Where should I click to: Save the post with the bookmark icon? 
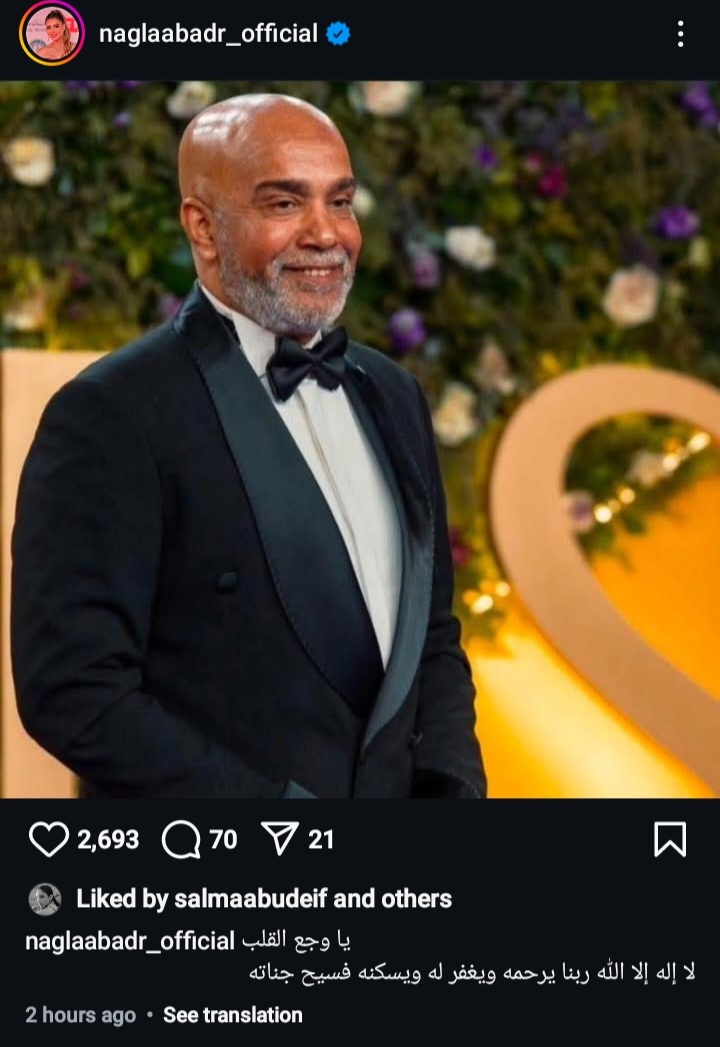click(670, 840)
